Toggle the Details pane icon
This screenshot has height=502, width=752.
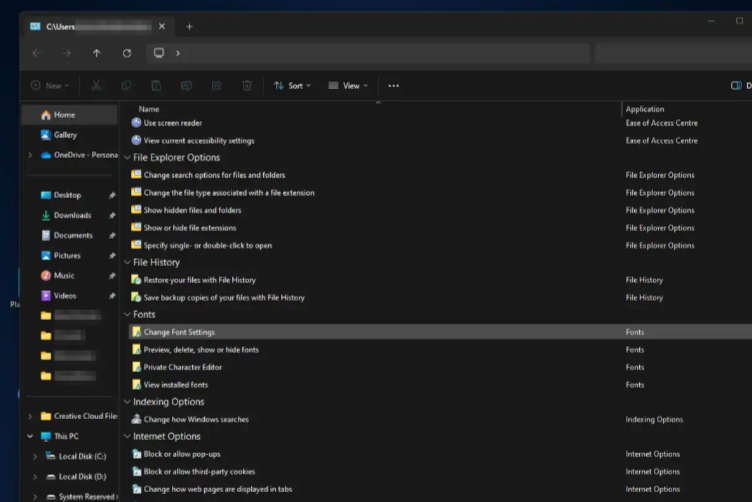[x=736, y=86]
